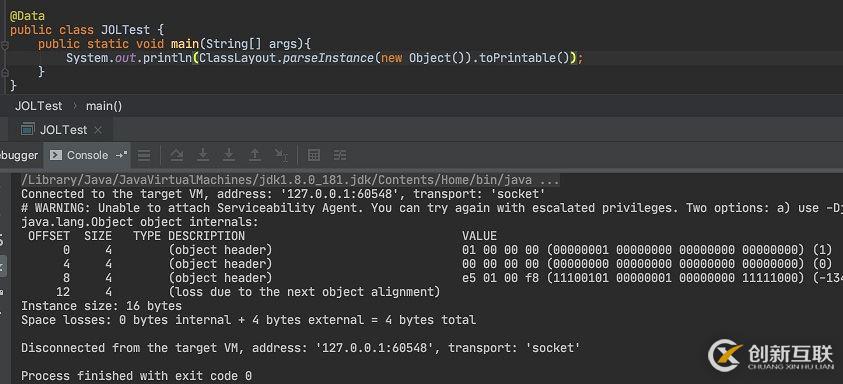Click value 'e5 01 00 f8' in console
The image size is (843, 384).
(x=501, y=278)
